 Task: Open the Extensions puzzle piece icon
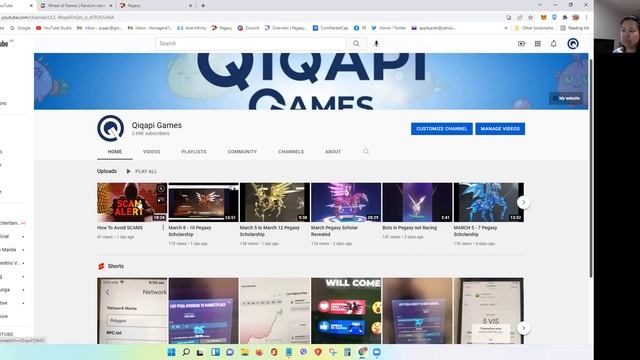pos(565,18)
